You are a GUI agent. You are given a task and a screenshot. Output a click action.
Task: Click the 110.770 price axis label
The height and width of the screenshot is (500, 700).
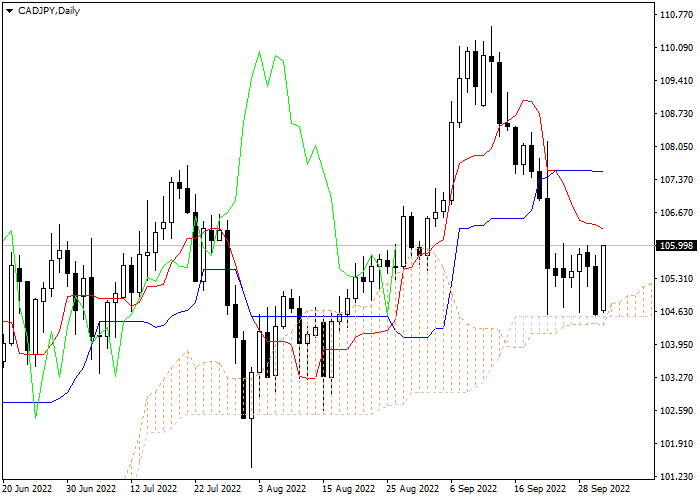pyautogui.click(x=678, y=15)
